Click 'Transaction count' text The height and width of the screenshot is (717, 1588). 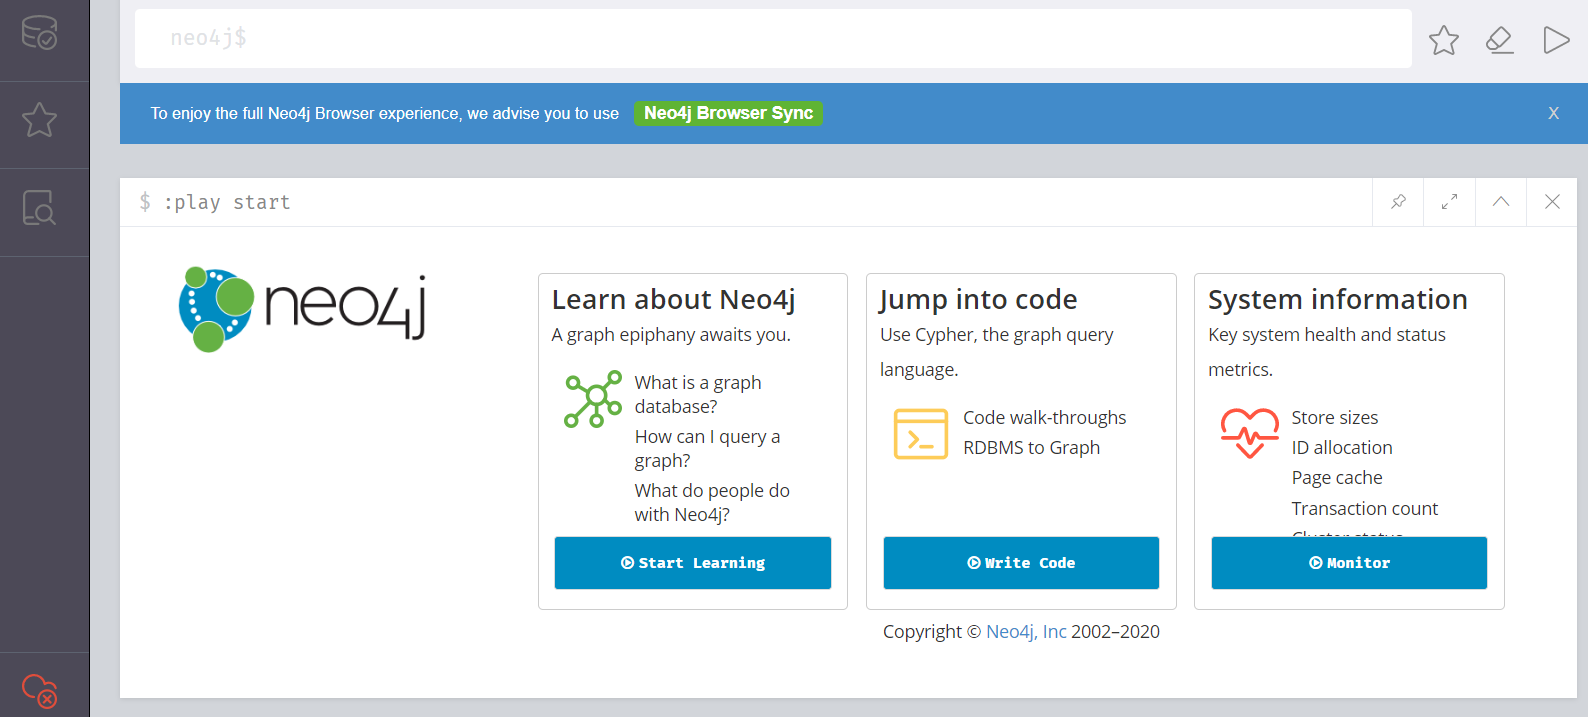(1365, 509)
